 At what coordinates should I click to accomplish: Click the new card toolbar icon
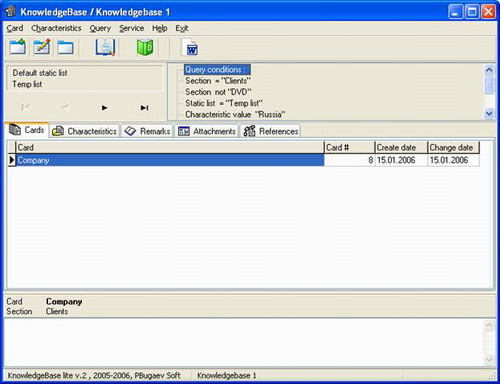[18, 47]
